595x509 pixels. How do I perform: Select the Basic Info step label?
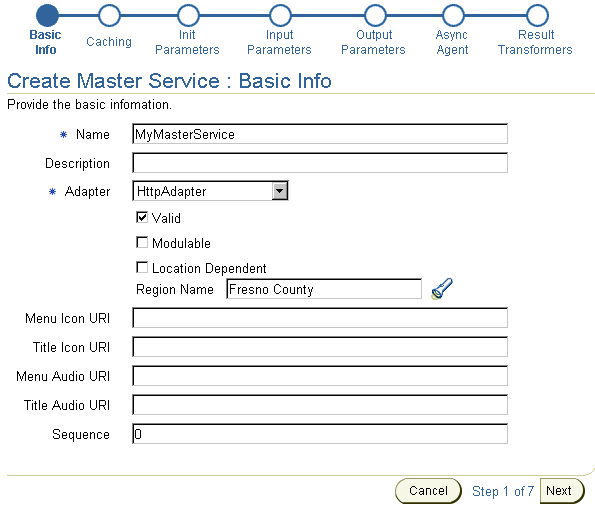tap(46, 42)
